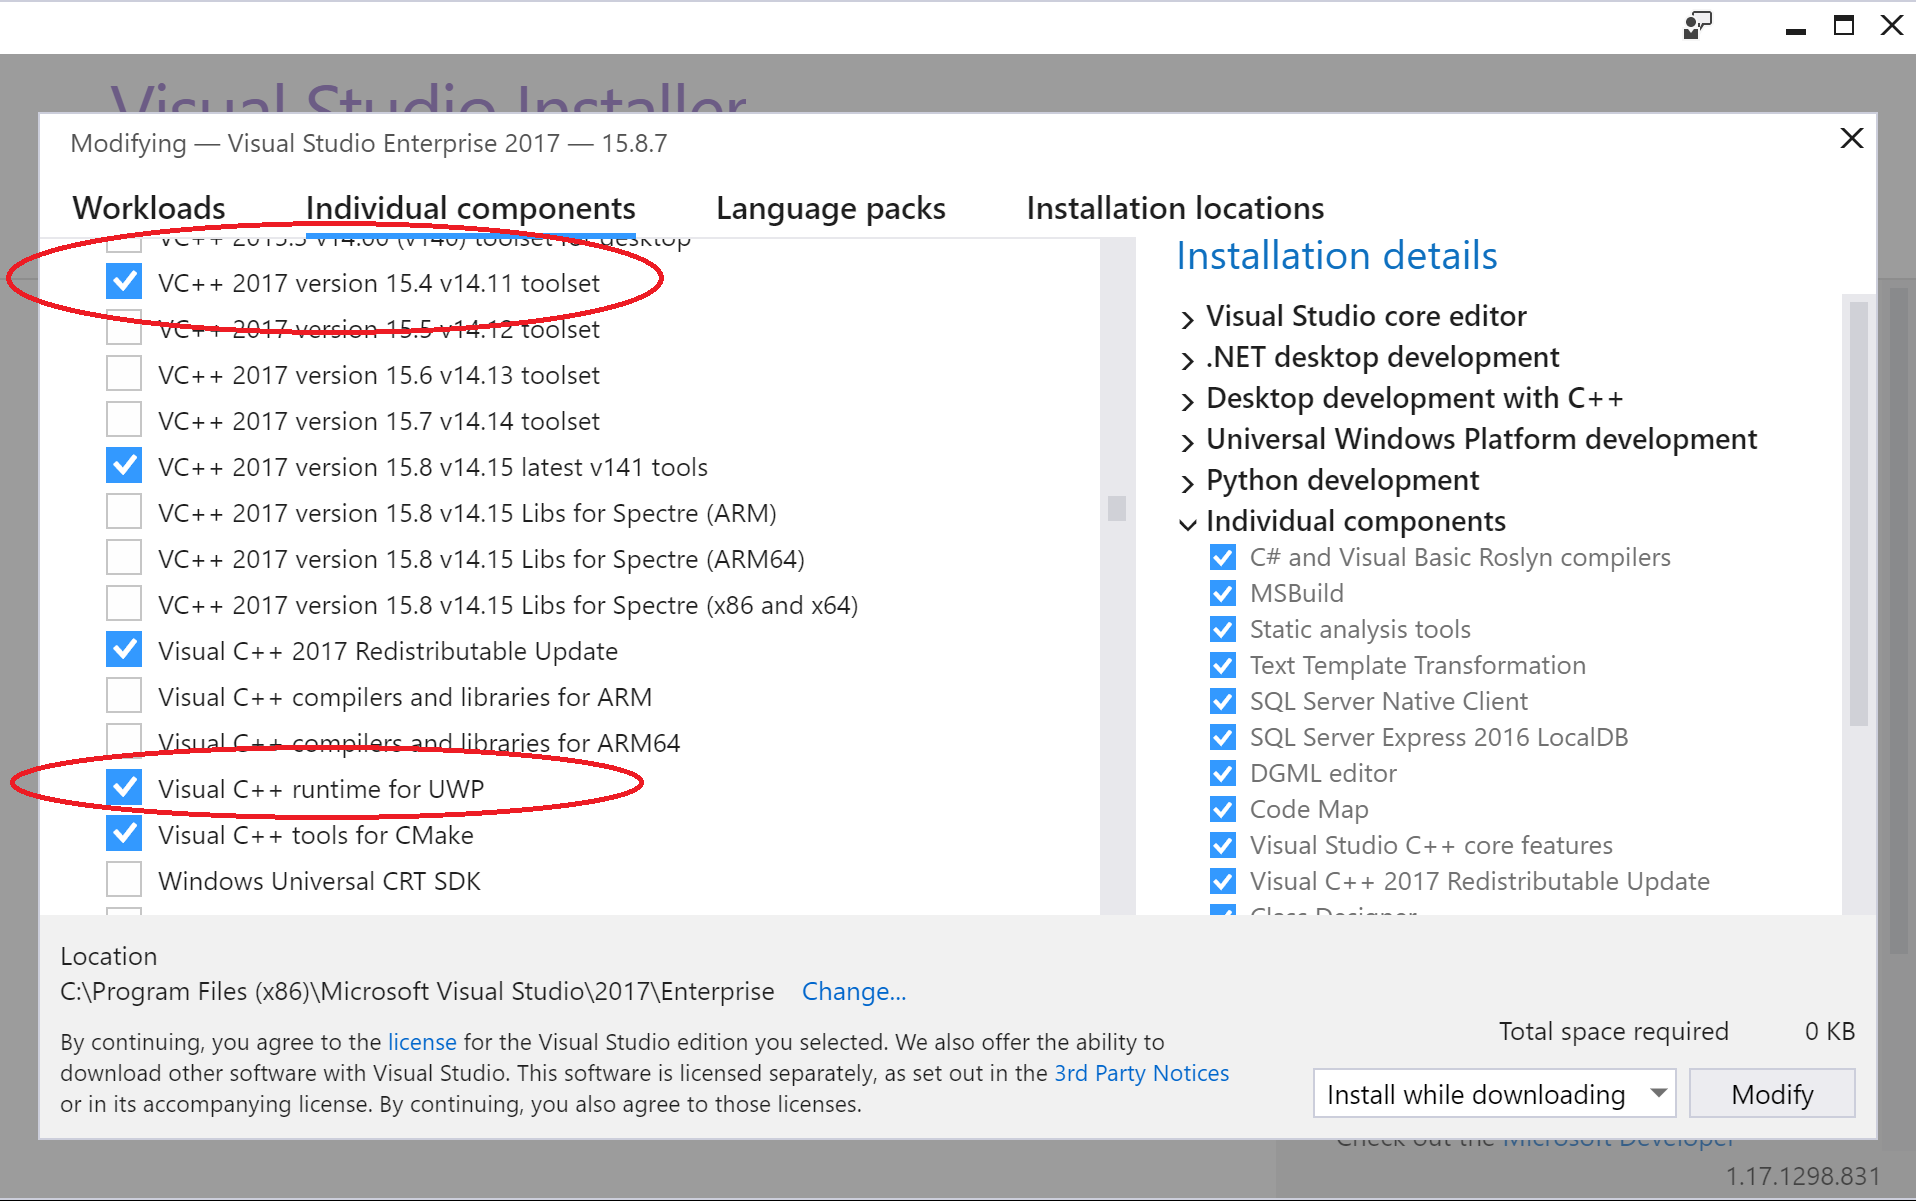1916x1201 pixels.
Task: Check Libs for Spectre (x86 and x64)
Action: [x=124, y=604]
